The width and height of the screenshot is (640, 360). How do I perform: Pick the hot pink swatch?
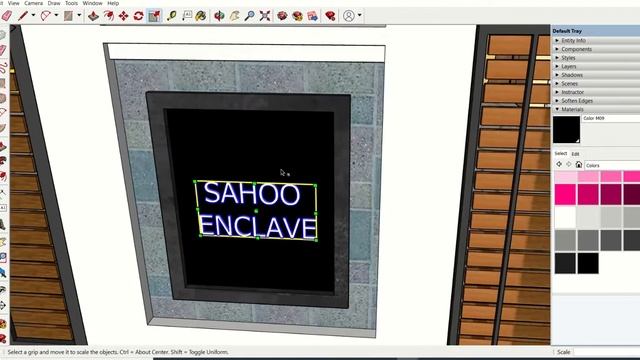pyautogui.click(x=565, y=194)
